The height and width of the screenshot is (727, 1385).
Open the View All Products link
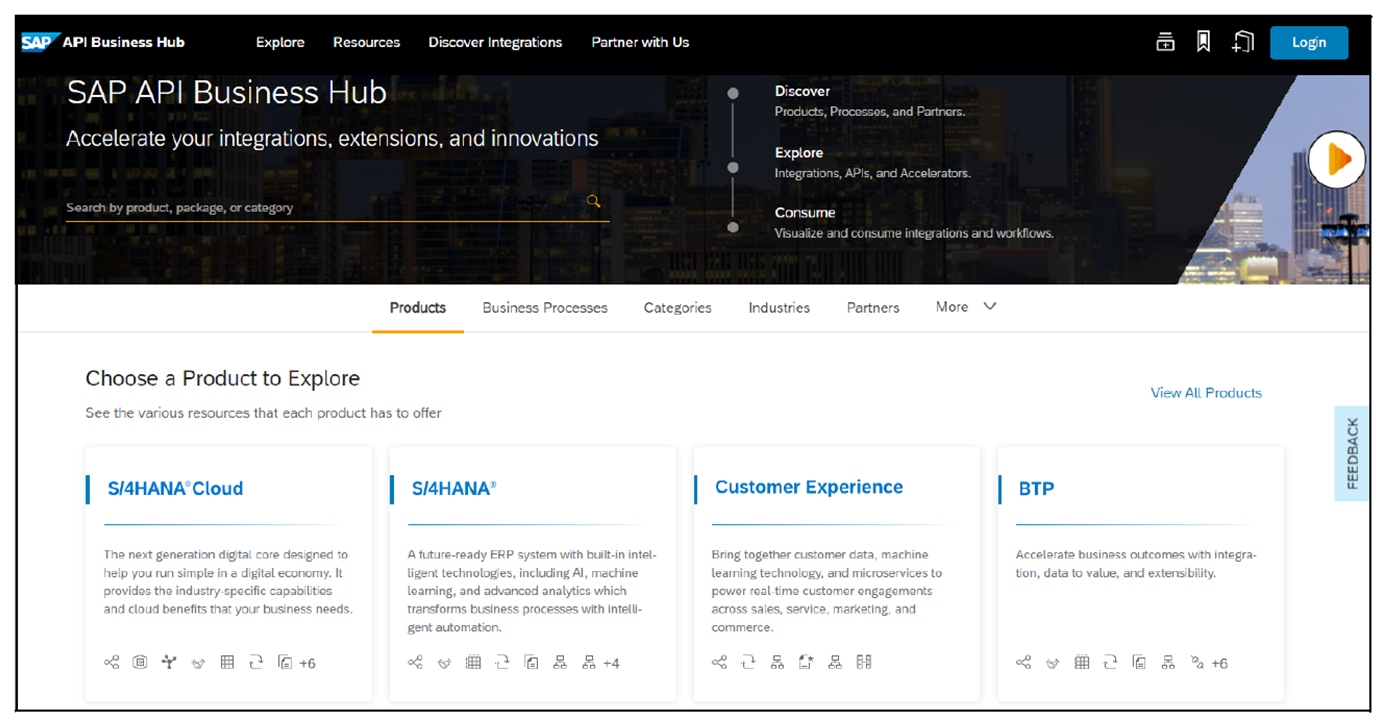[x=1206, y=393]
